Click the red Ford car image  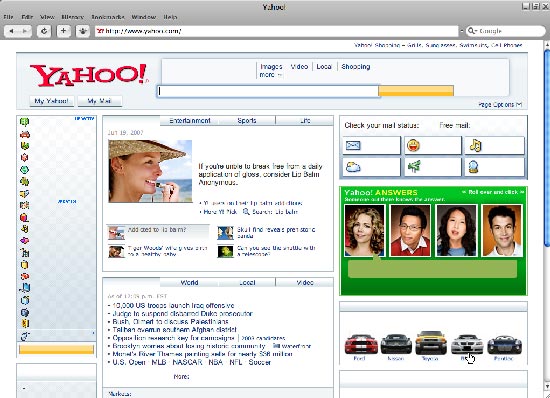(x=361, y=344)
